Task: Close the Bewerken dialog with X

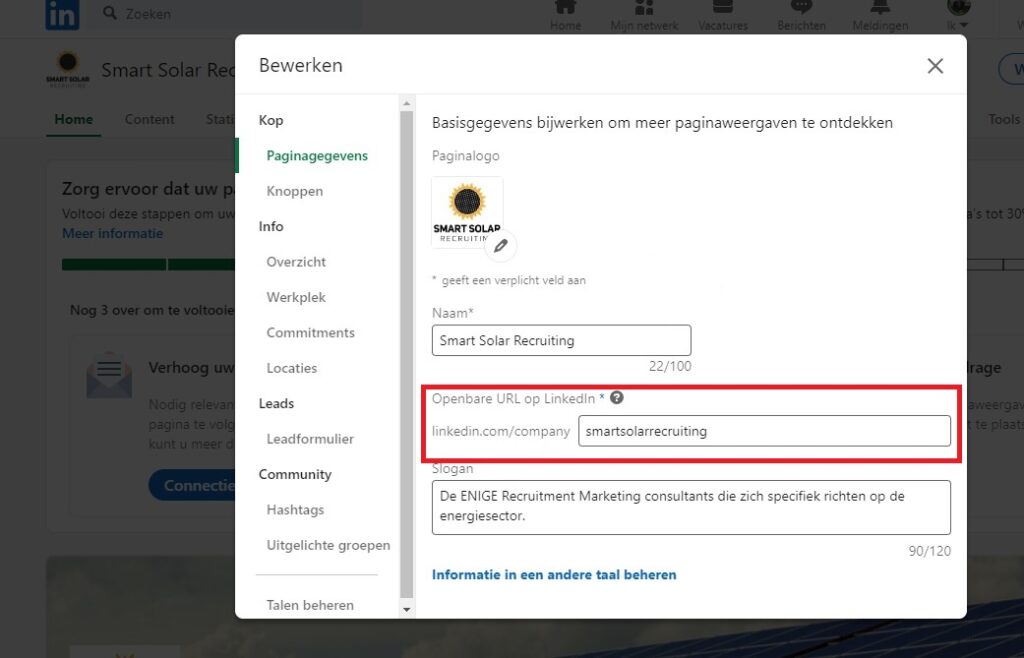Action: (935, 66)
